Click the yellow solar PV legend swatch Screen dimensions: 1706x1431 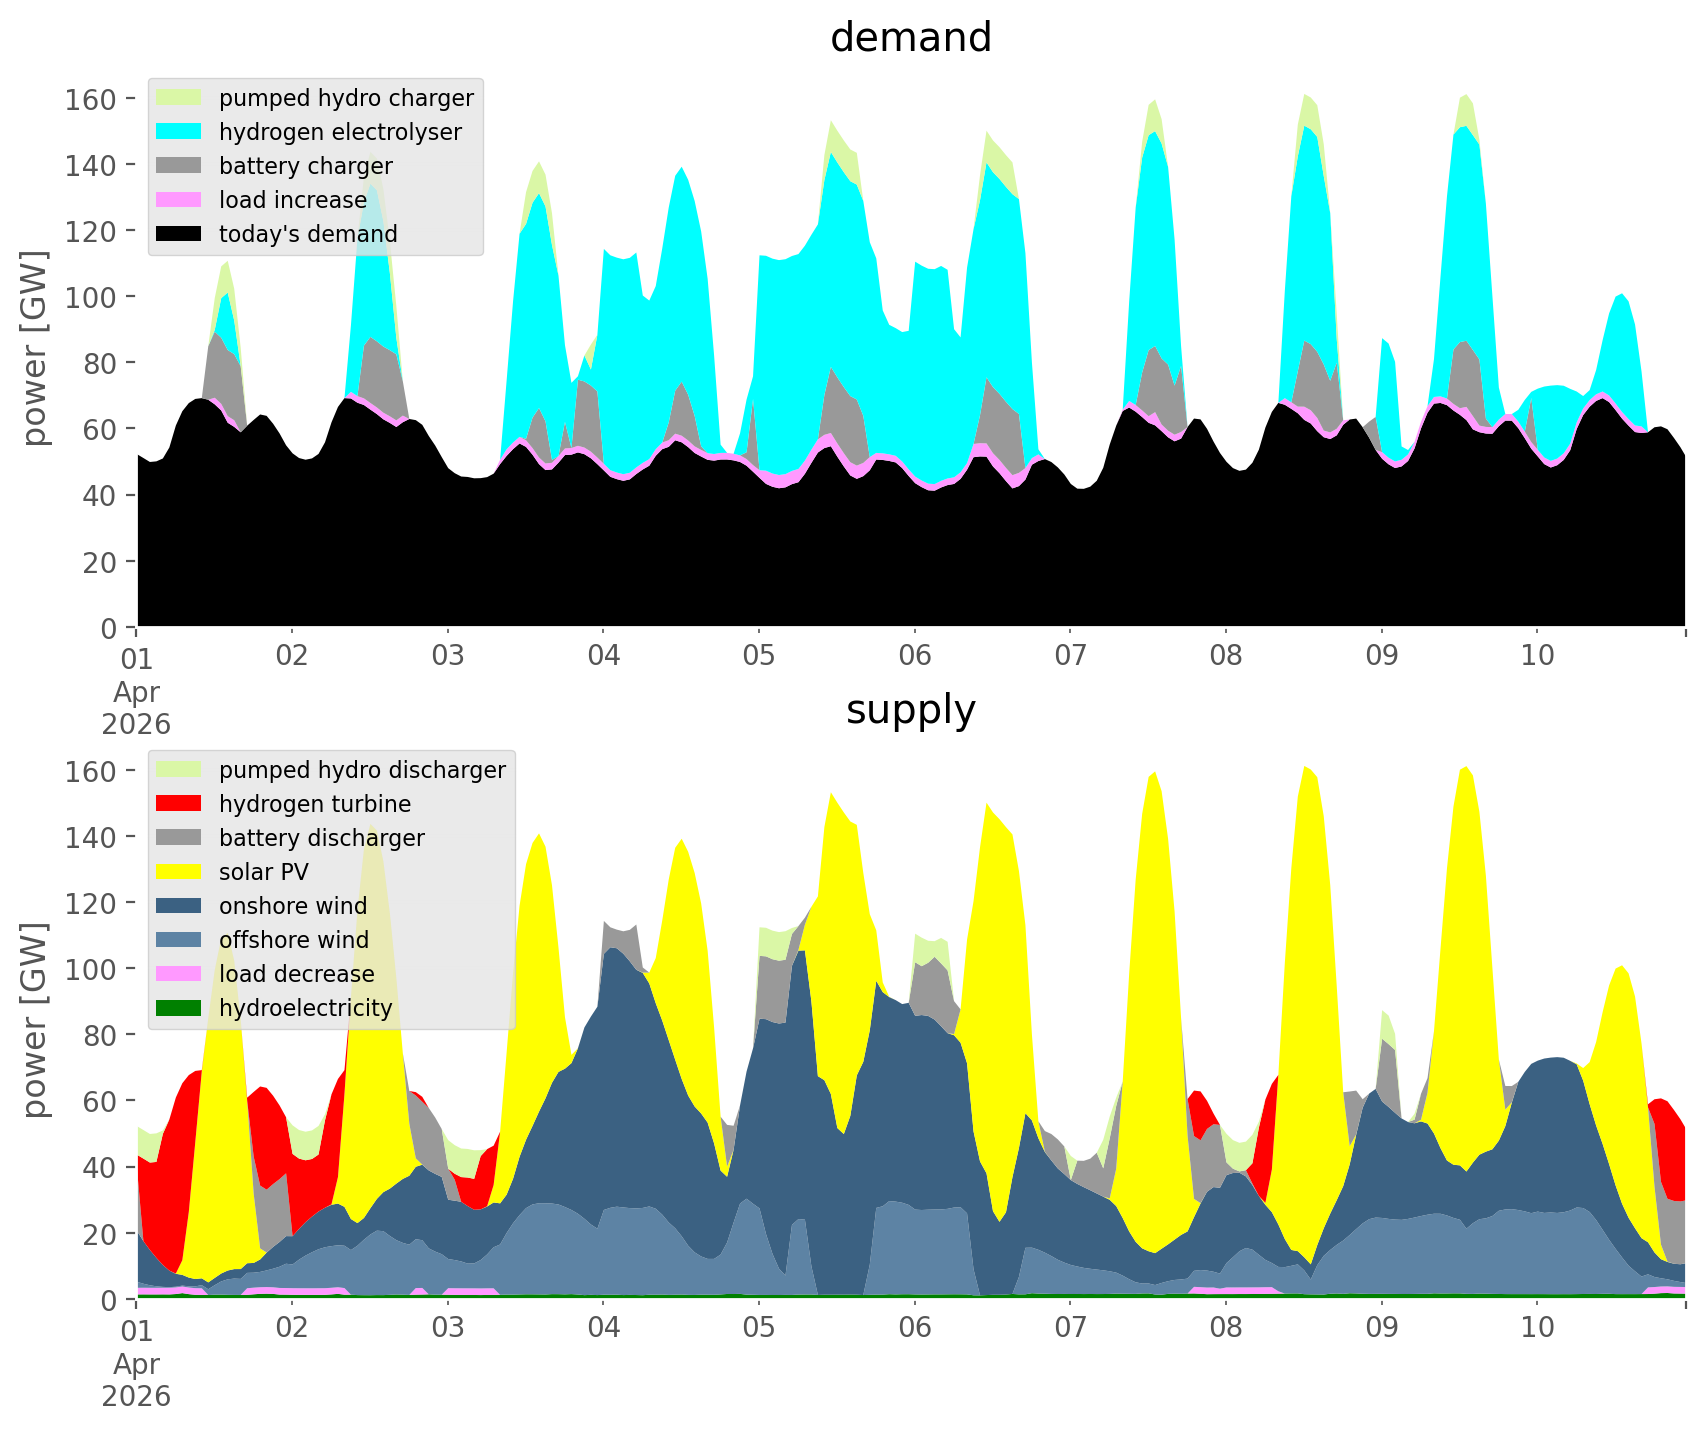click(x=179, y=872)
